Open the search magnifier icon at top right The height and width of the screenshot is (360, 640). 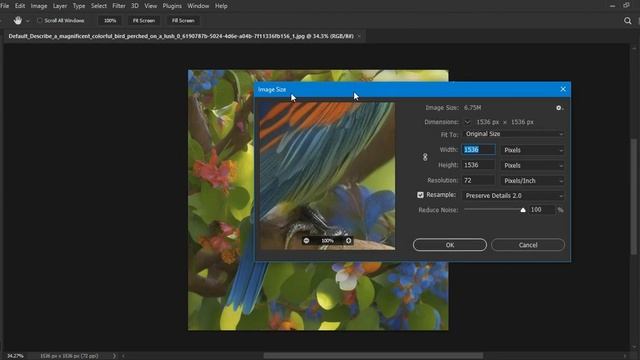627,21
